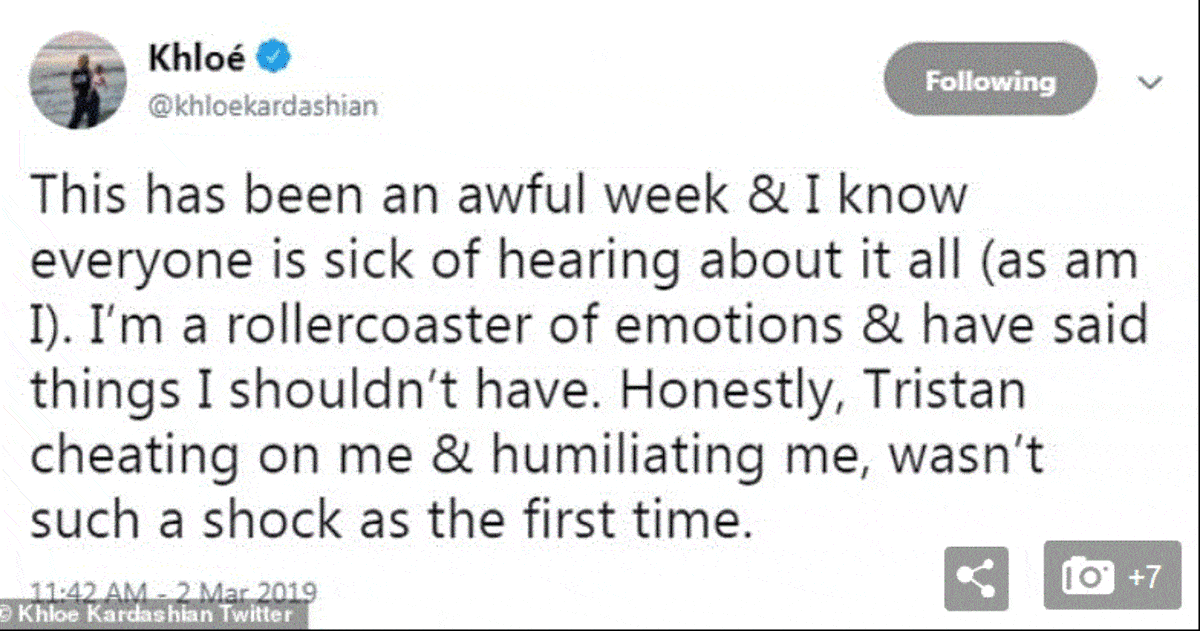Toggle the Following button

tap(989, 81)
